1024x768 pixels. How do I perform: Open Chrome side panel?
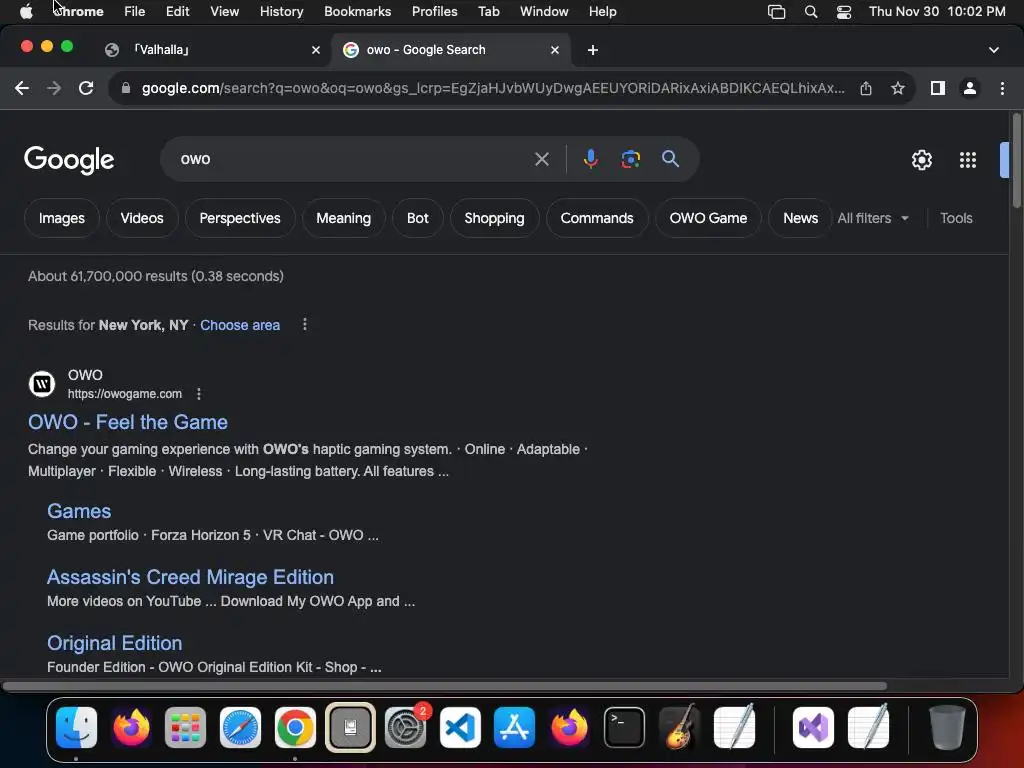point(938,88)
